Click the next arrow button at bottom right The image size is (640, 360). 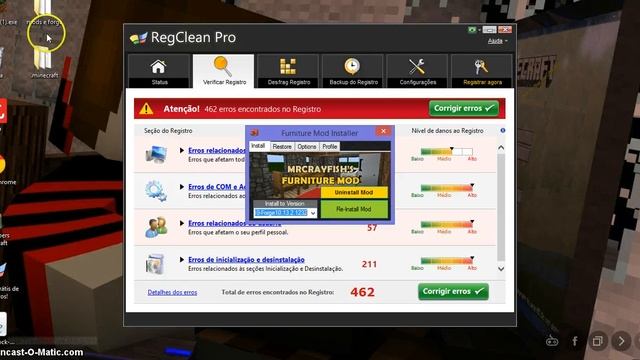click(621, 341)
